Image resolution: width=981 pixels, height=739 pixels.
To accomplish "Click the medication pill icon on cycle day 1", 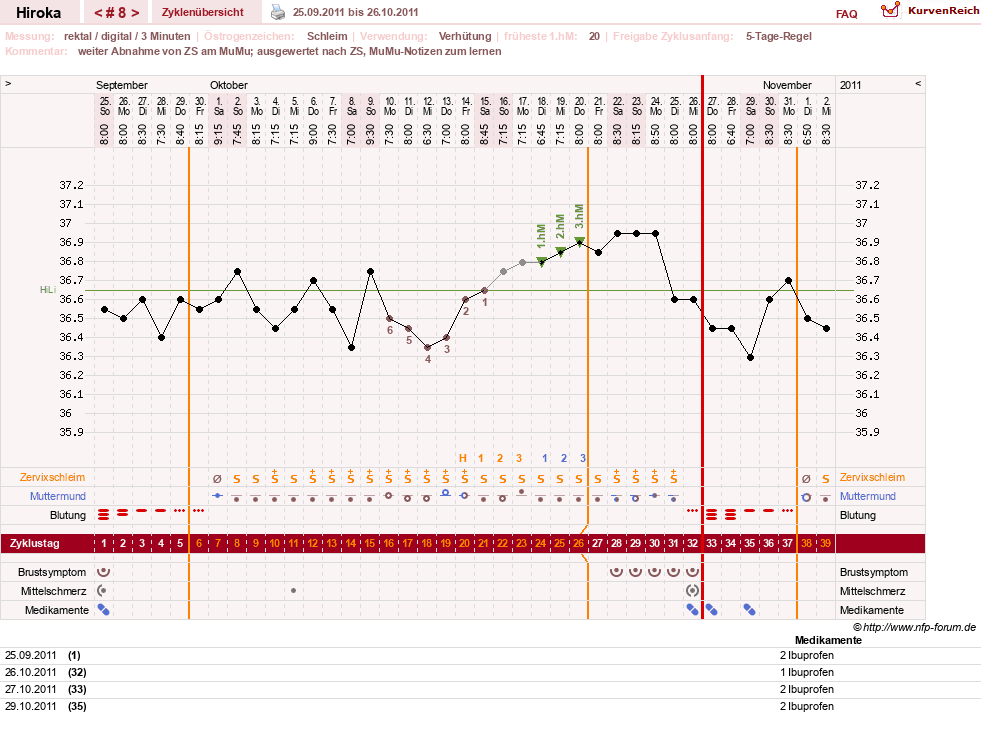I will [x=104, y=609].
